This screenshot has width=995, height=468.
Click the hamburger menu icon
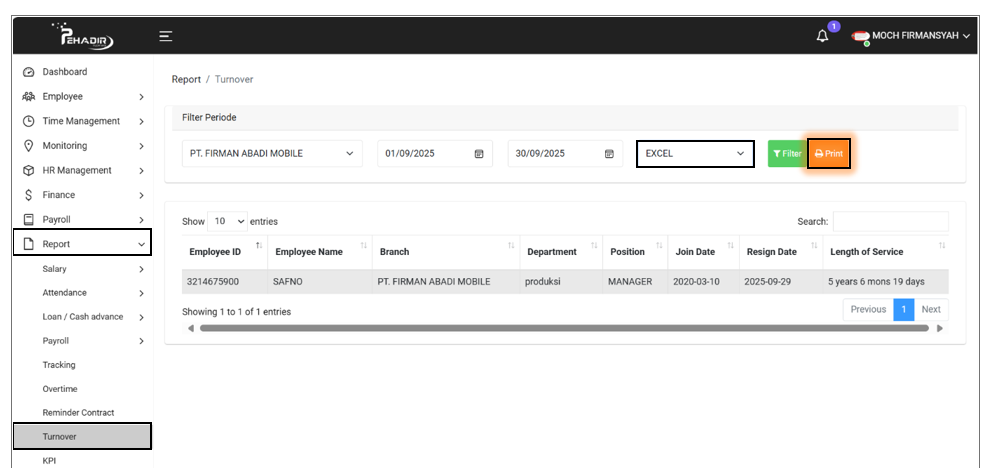click(x=166, y=36)
